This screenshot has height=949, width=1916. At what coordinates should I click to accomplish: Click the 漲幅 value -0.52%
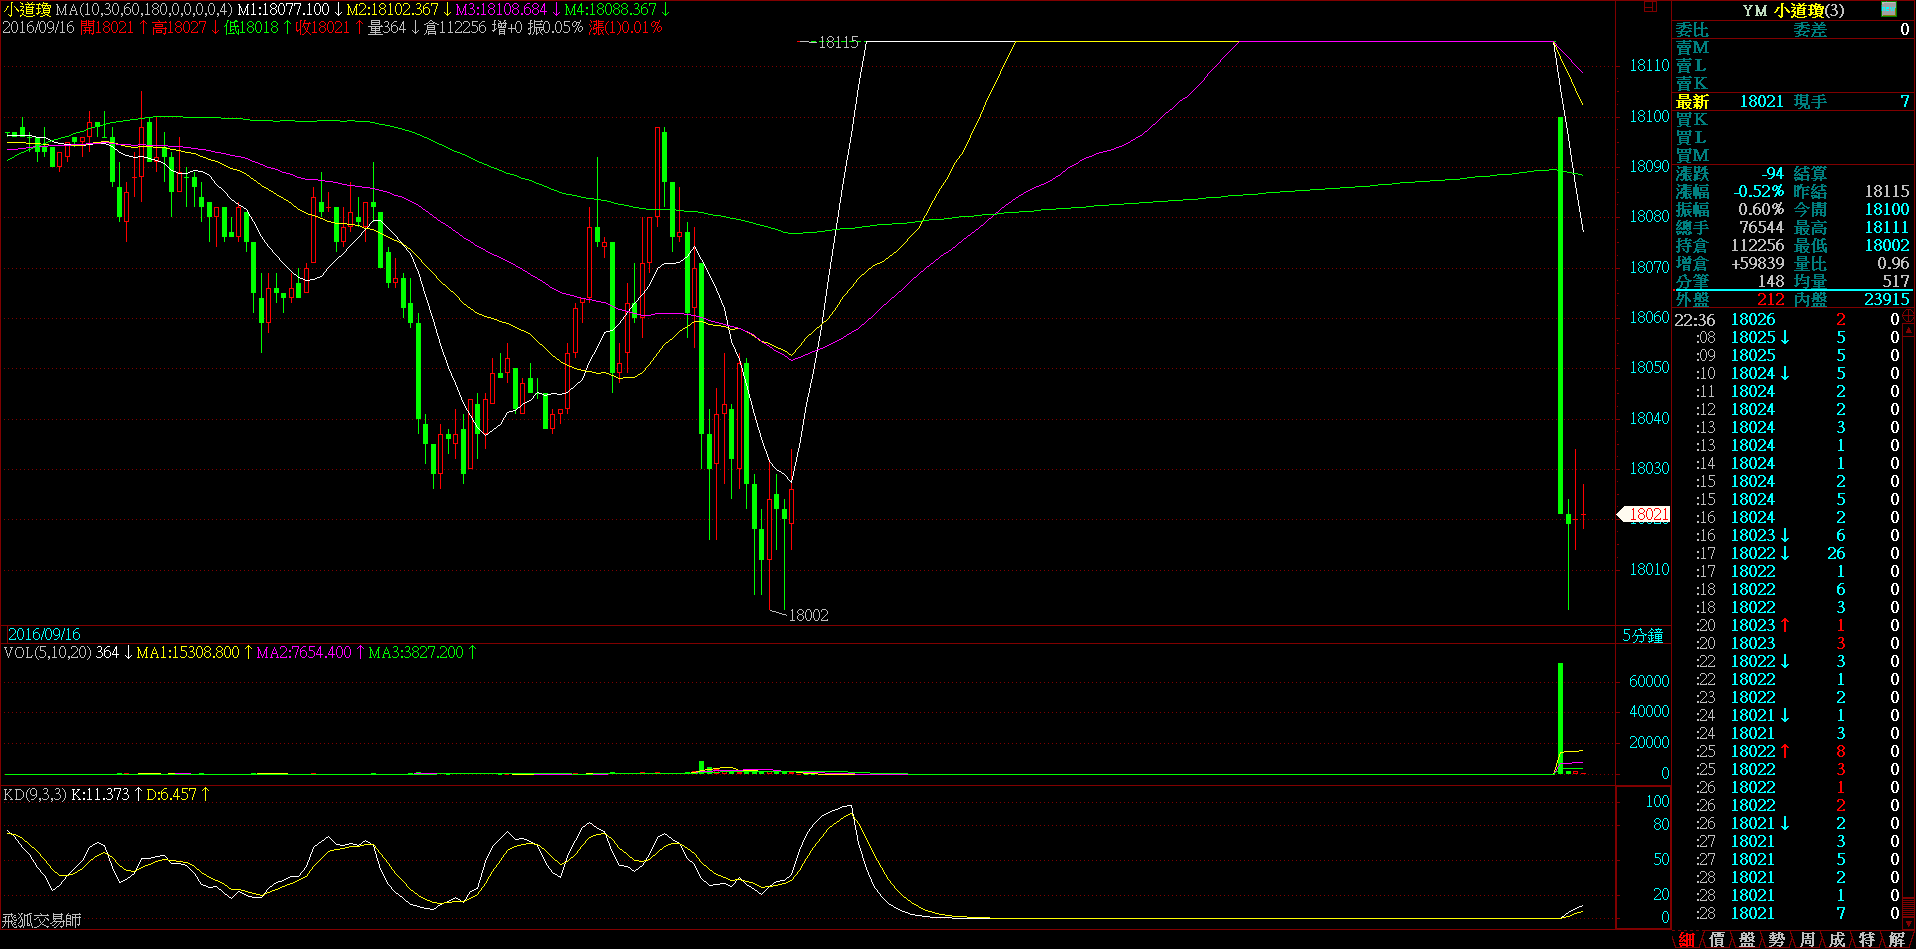click(1759, 191)
